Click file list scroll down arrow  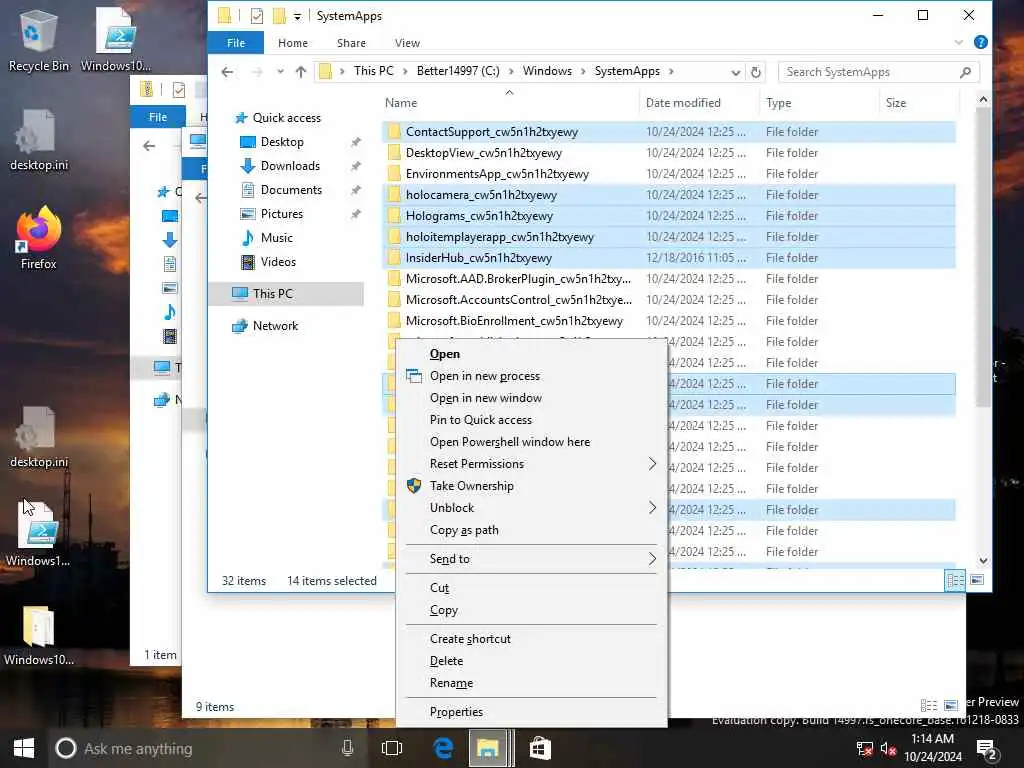(x=983, y=561)
